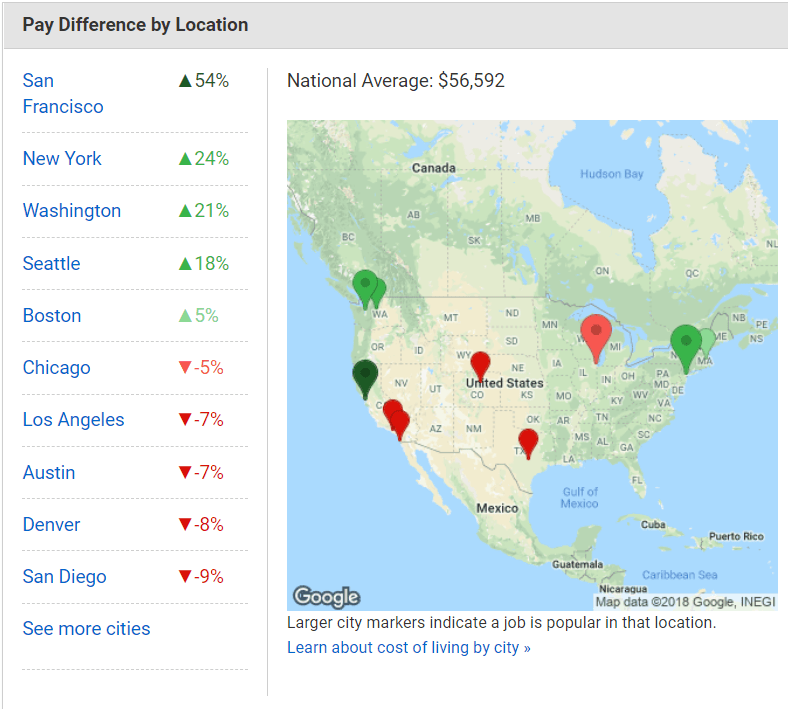
Task: Click the 21% Washington pay difference
Action: (x=204, y=211)
